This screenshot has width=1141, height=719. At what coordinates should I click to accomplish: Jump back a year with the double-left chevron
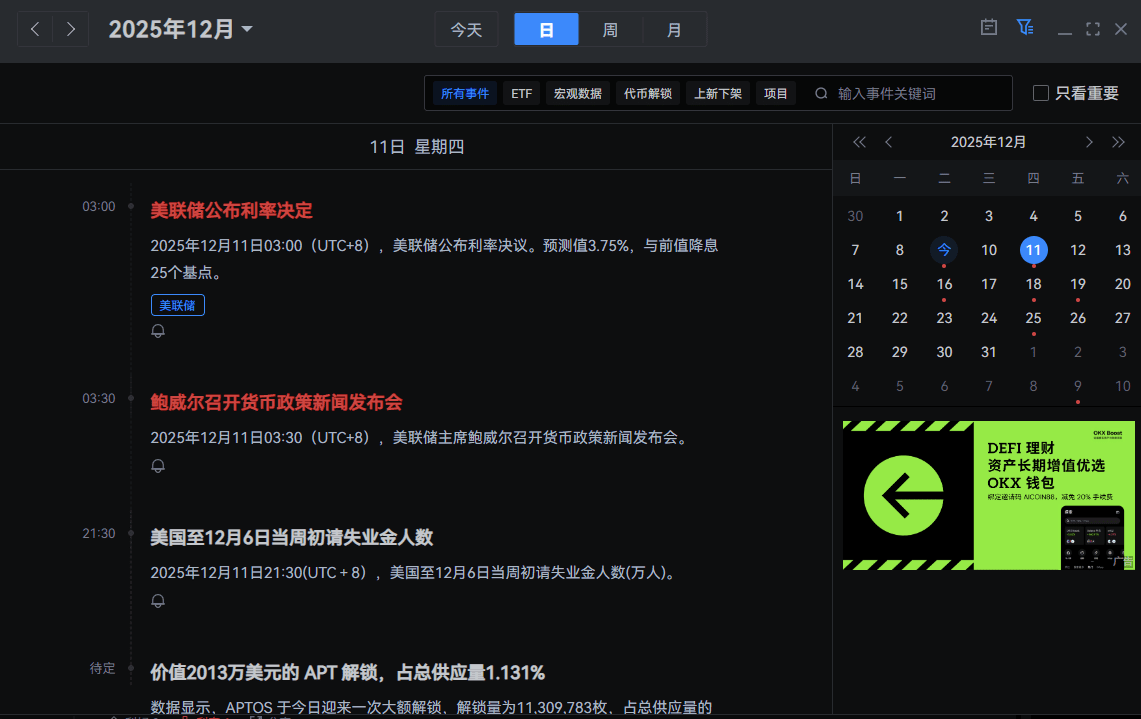[x=858, y=142]
